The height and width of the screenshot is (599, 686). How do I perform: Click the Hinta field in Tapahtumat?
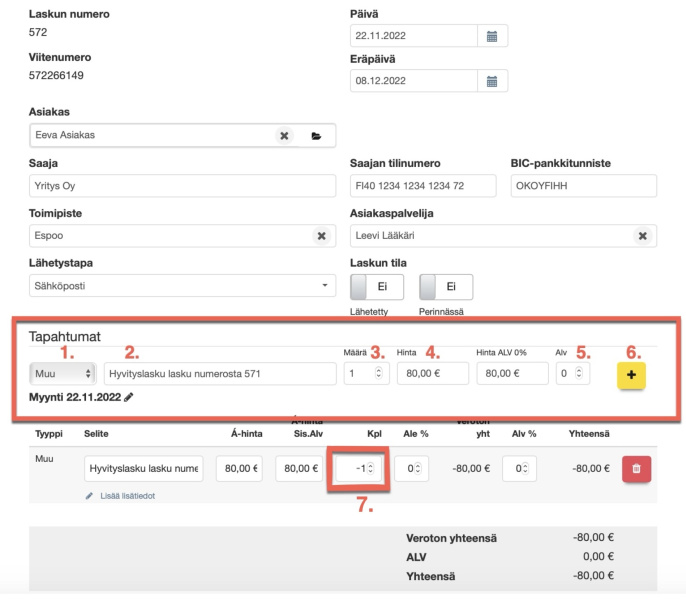tap(433, 374)
